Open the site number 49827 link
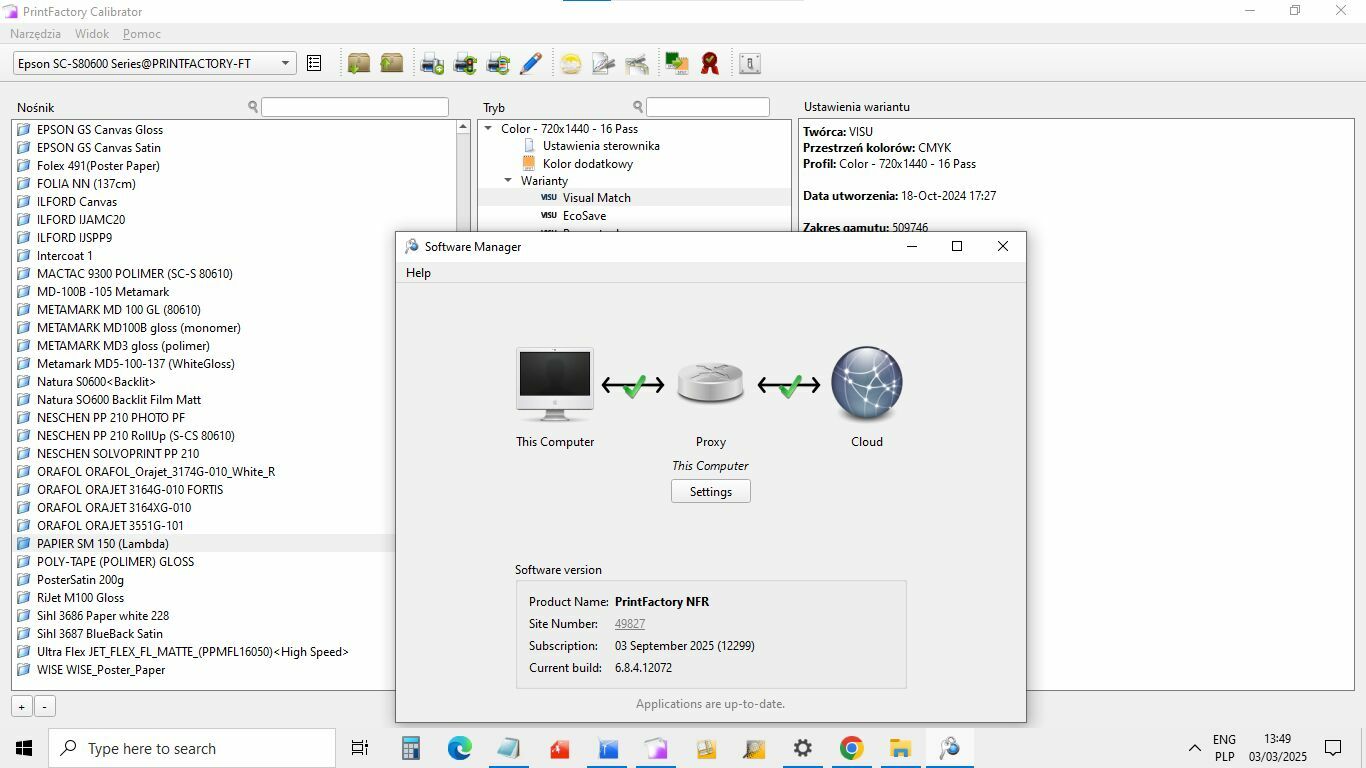The width and height of the screenshot is (1366, 768). pyautogui.click(x=630, y=624)
